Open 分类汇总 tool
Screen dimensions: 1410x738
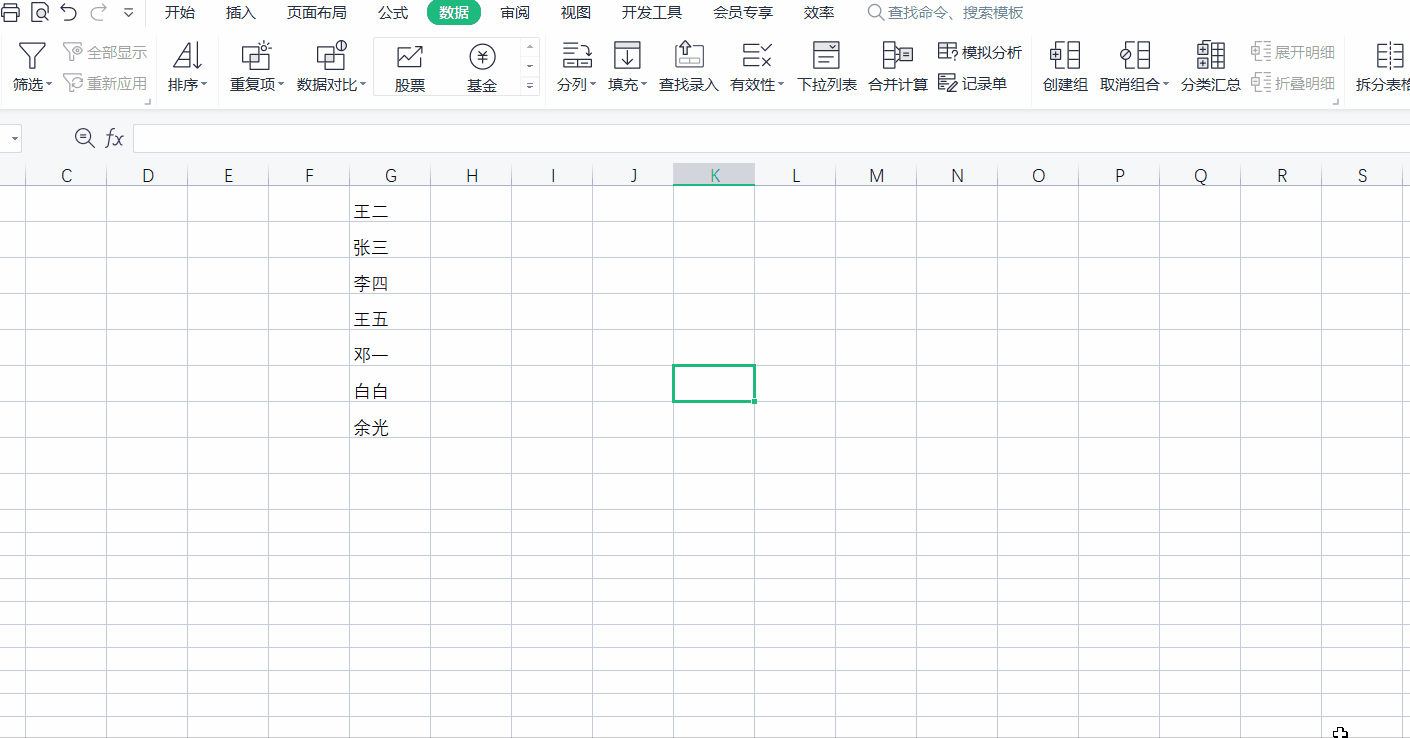pos(1211,67)
